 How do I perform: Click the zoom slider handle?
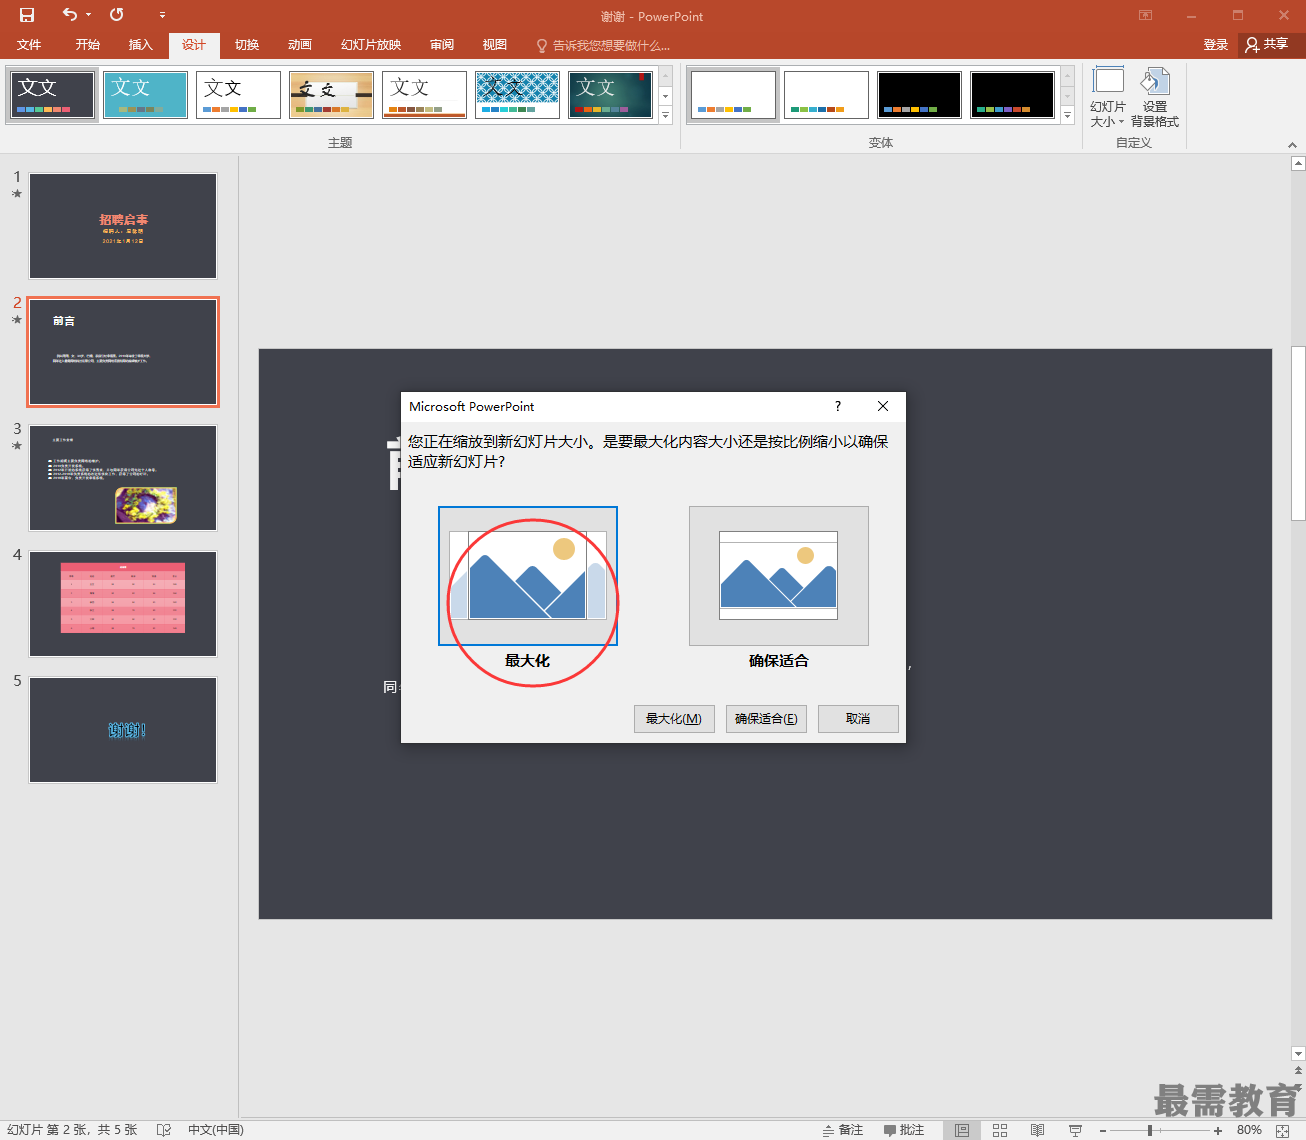point(1150,1130)
